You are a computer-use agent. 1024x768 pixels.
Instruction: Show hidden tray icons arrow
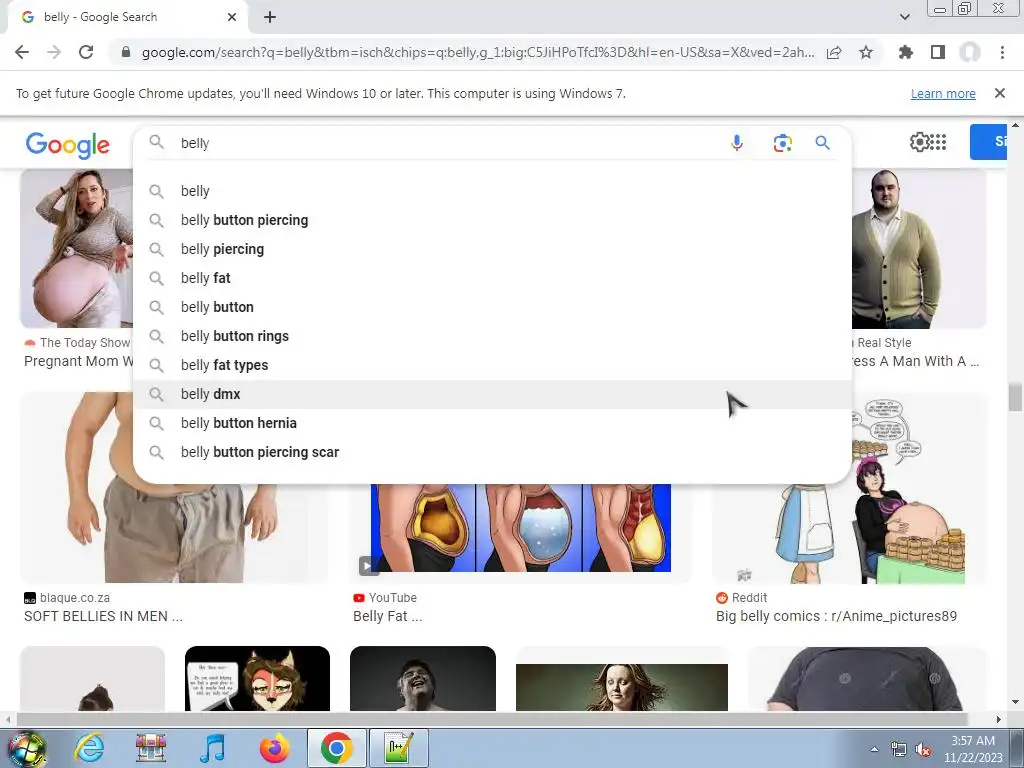click(874, 750)
